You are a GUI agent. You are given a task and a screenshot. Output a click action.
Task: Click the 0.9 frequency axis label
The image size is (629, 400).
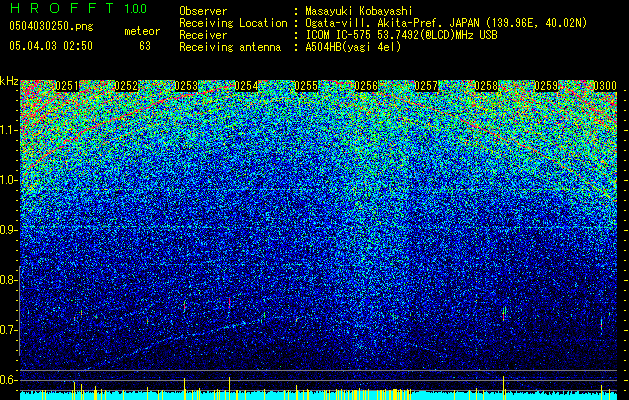7,230
